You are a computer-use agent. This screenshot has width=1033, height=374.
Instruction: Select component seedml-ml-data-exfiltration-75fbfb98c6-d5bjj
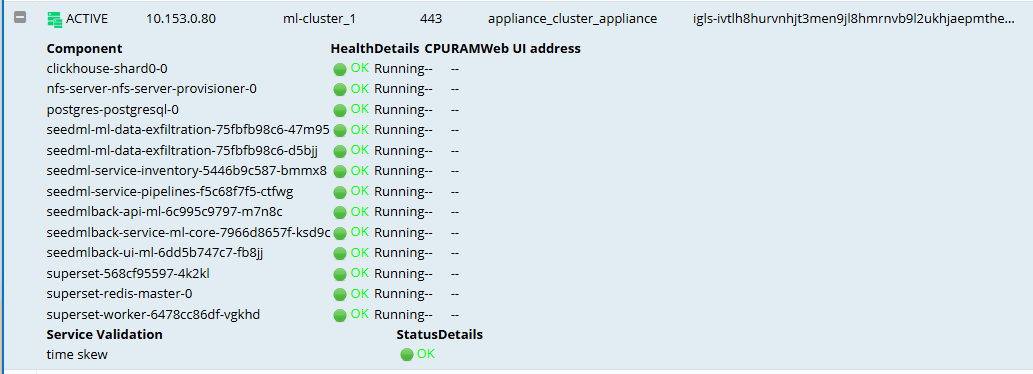[182, 151]
